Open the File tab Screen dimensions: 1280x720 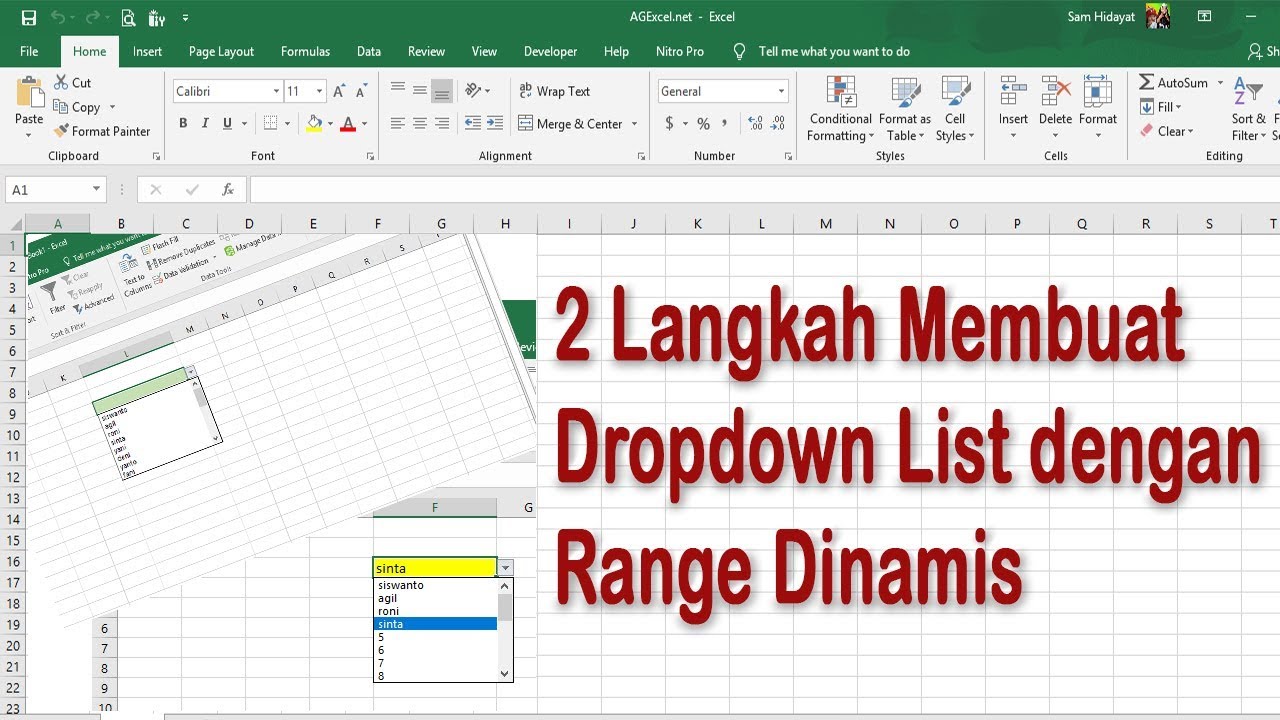[29, 51]
